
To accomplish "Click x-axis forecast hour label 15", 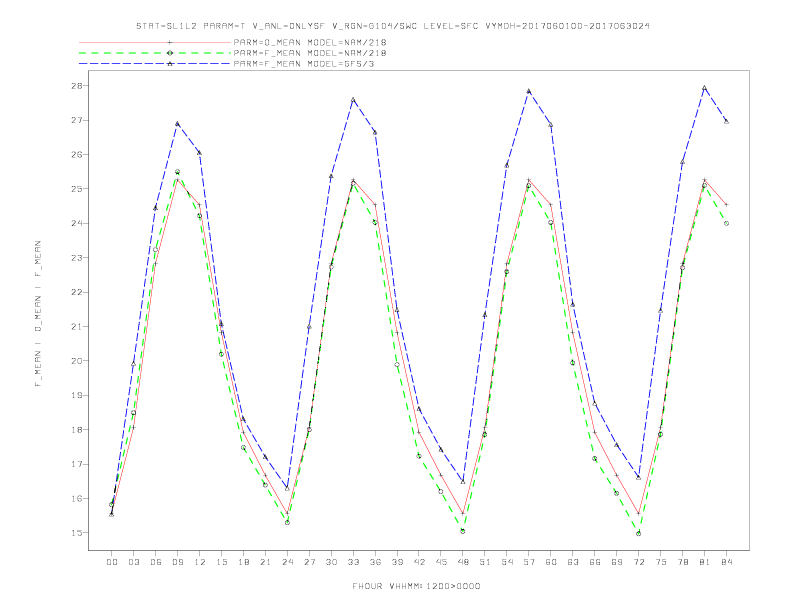I will pyautogui.click(x=221, y=562).
